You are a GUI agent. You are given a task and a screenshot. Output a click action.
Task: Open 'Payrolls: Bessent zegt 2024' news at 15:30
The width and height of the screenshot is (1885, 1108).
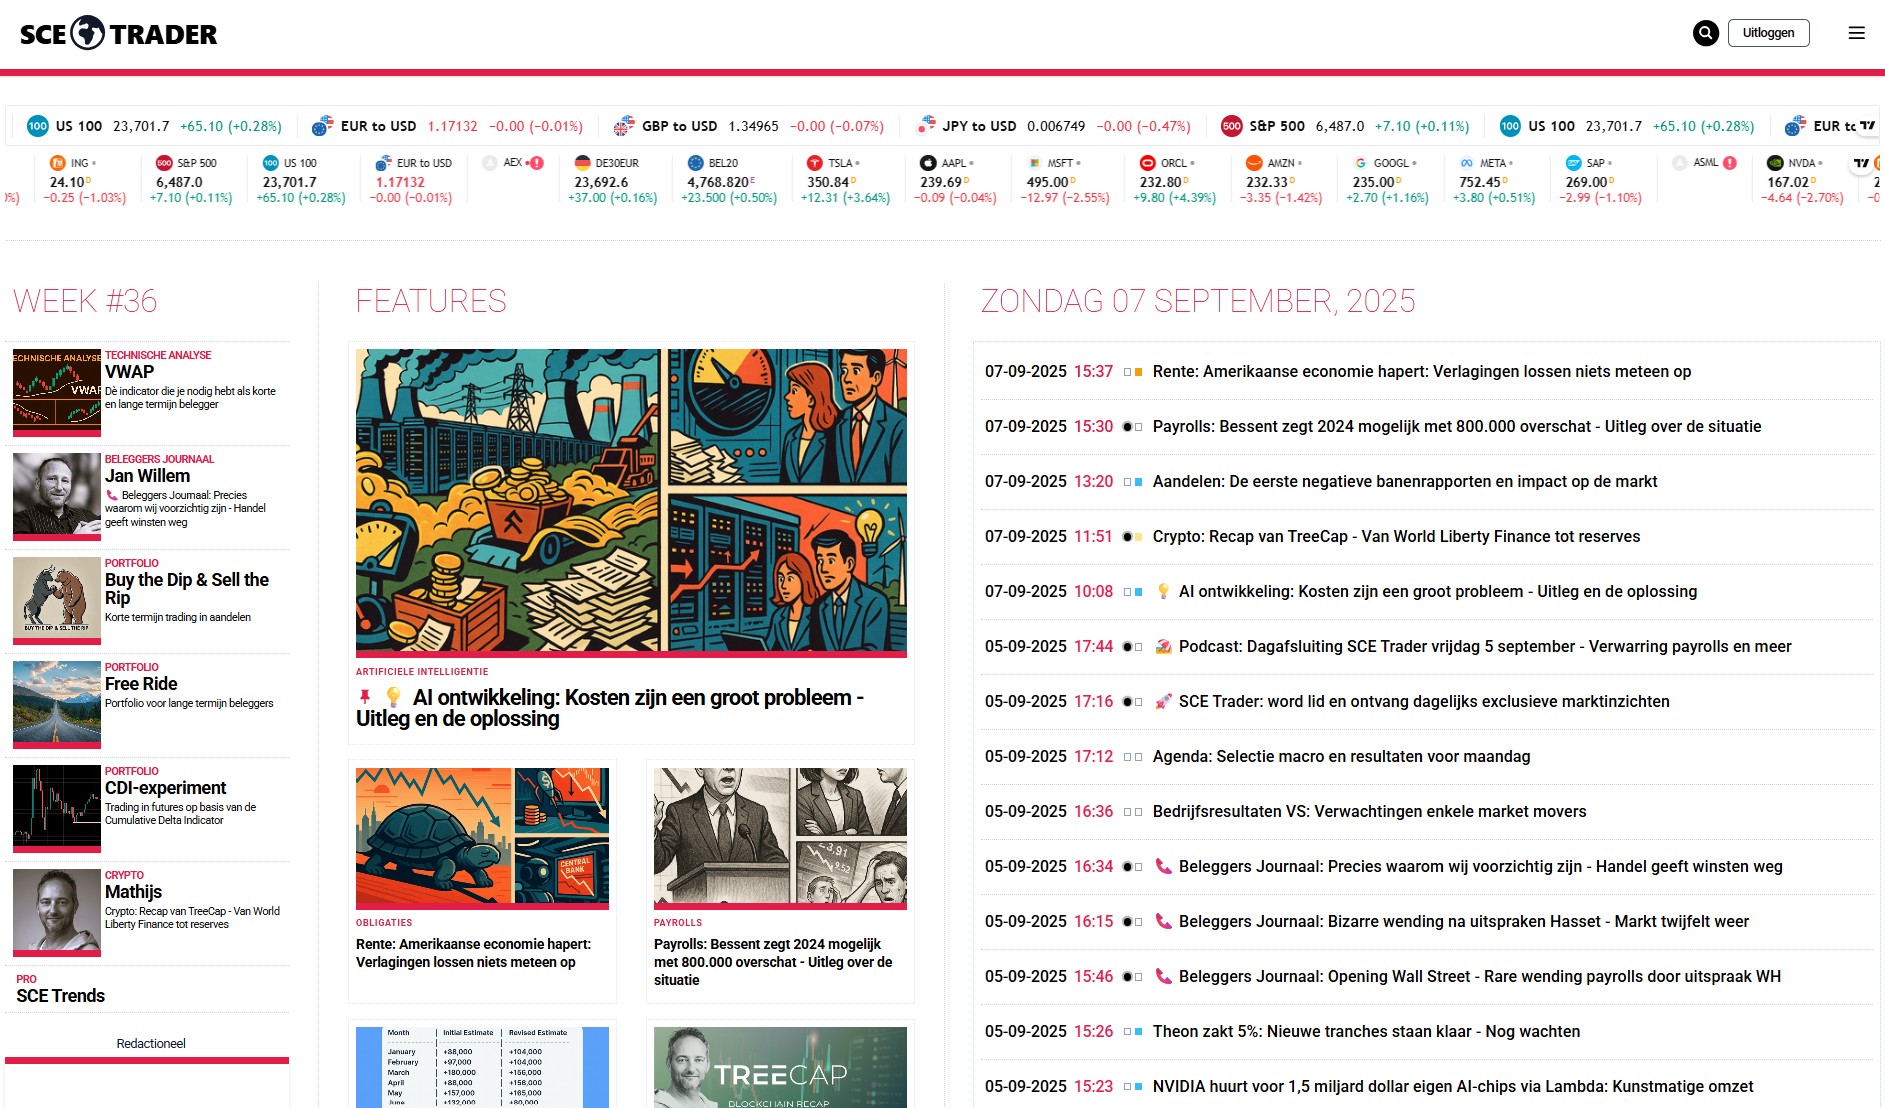(1456, 426)
